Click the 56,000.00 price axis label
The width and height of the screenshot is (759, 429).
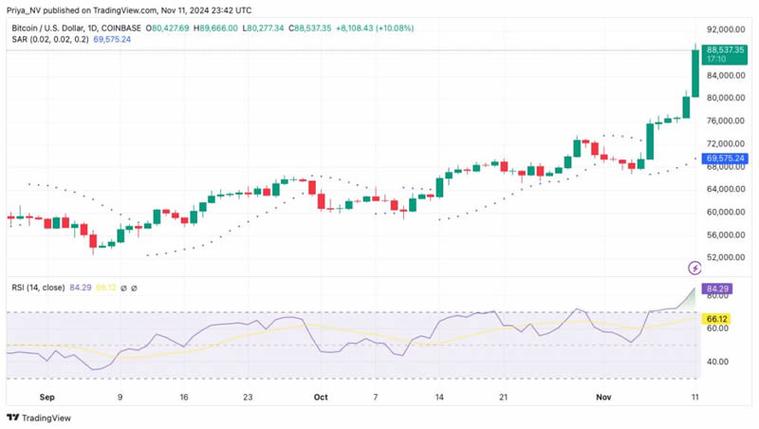[x=726, y=235]
